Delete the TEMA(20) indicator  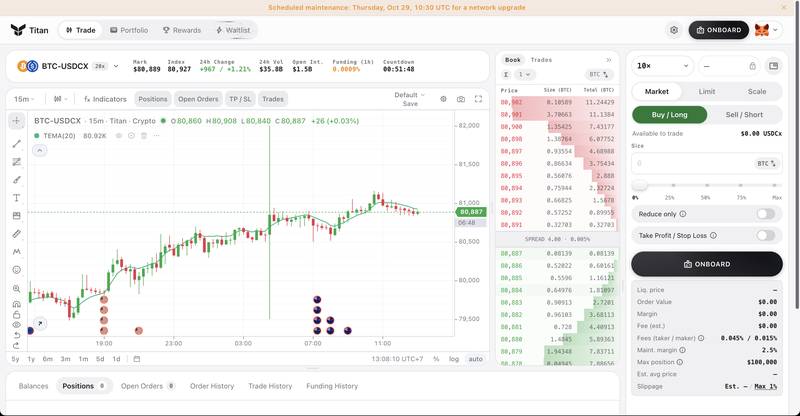pos(144,136)
